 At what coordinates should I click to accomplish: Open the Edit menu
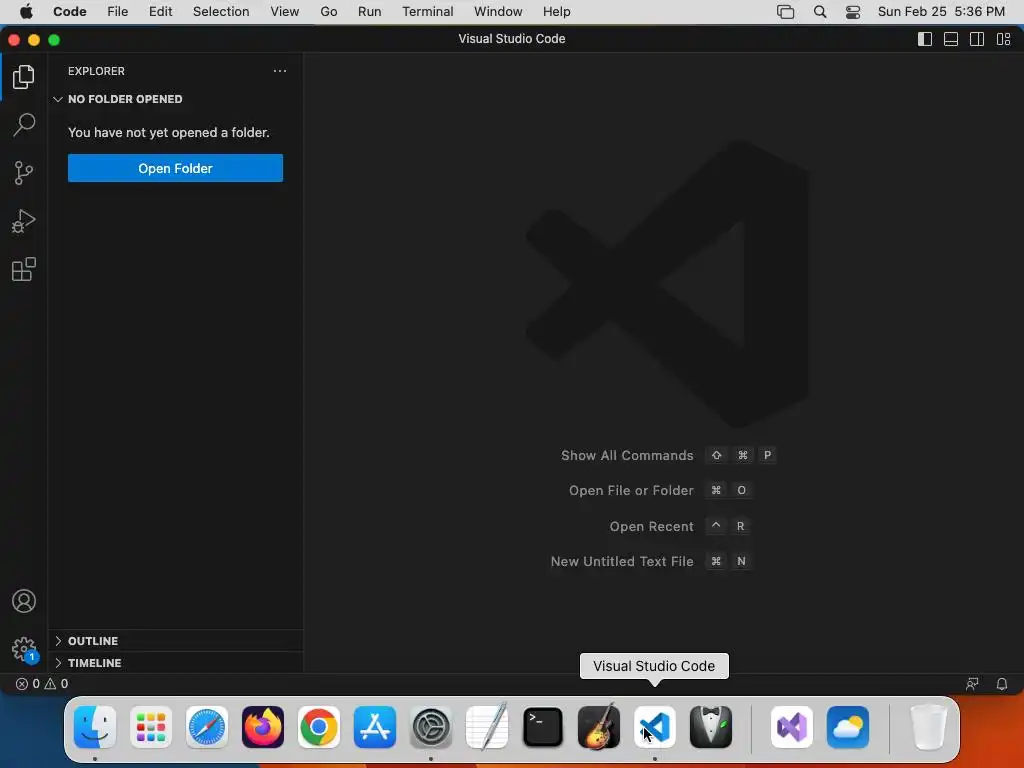pos(161,12)
